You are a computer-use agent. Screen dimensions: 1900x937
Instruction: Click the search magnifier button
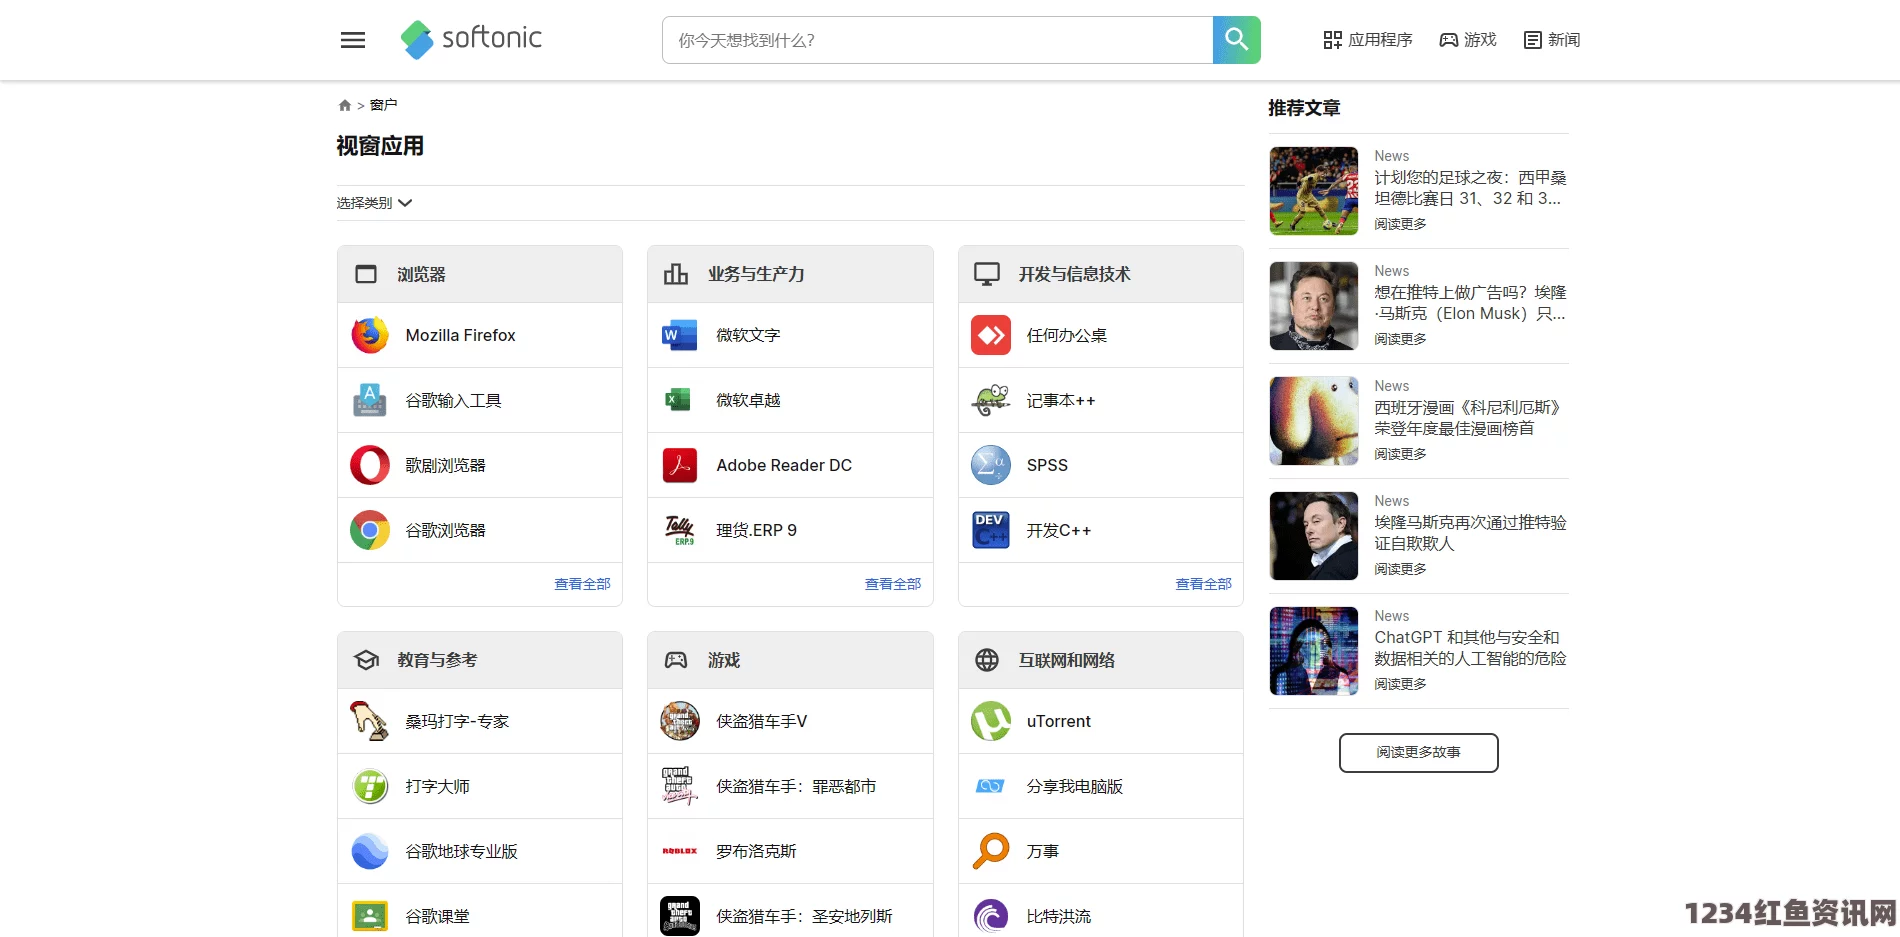(1236, 40)
